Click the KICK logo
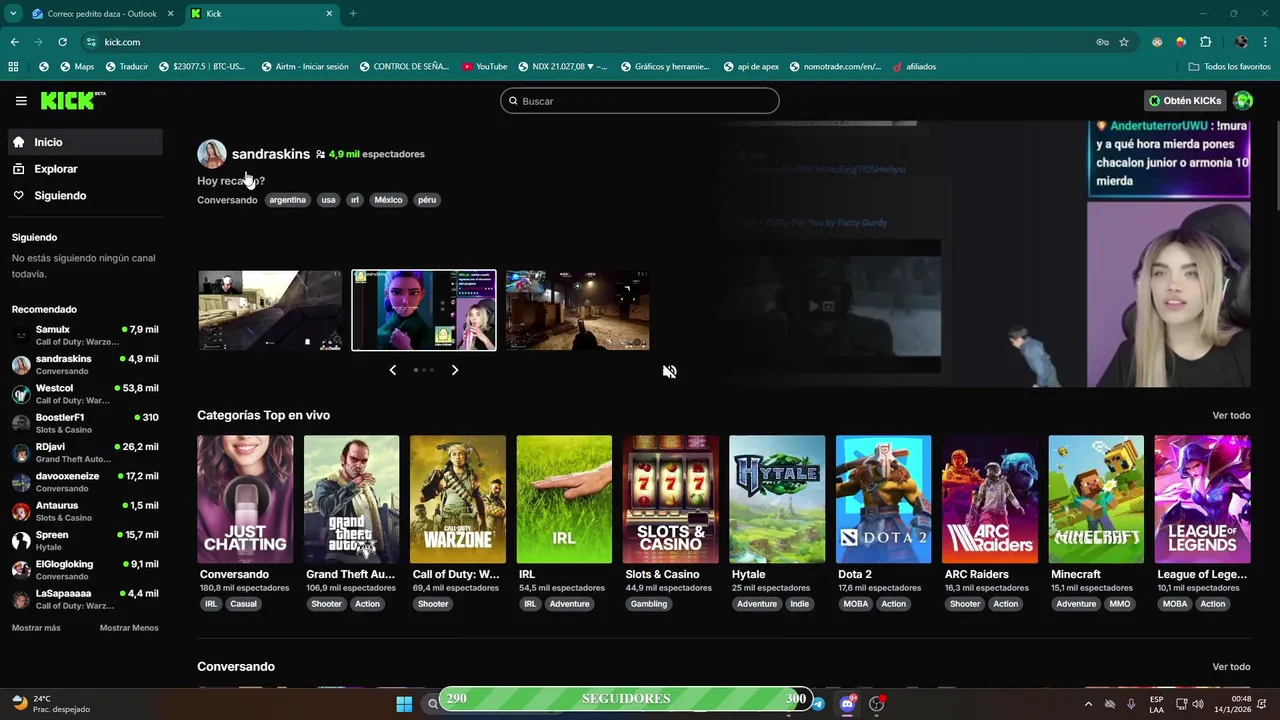Viewport: 1280px width, 720px height. click(72, 100)
